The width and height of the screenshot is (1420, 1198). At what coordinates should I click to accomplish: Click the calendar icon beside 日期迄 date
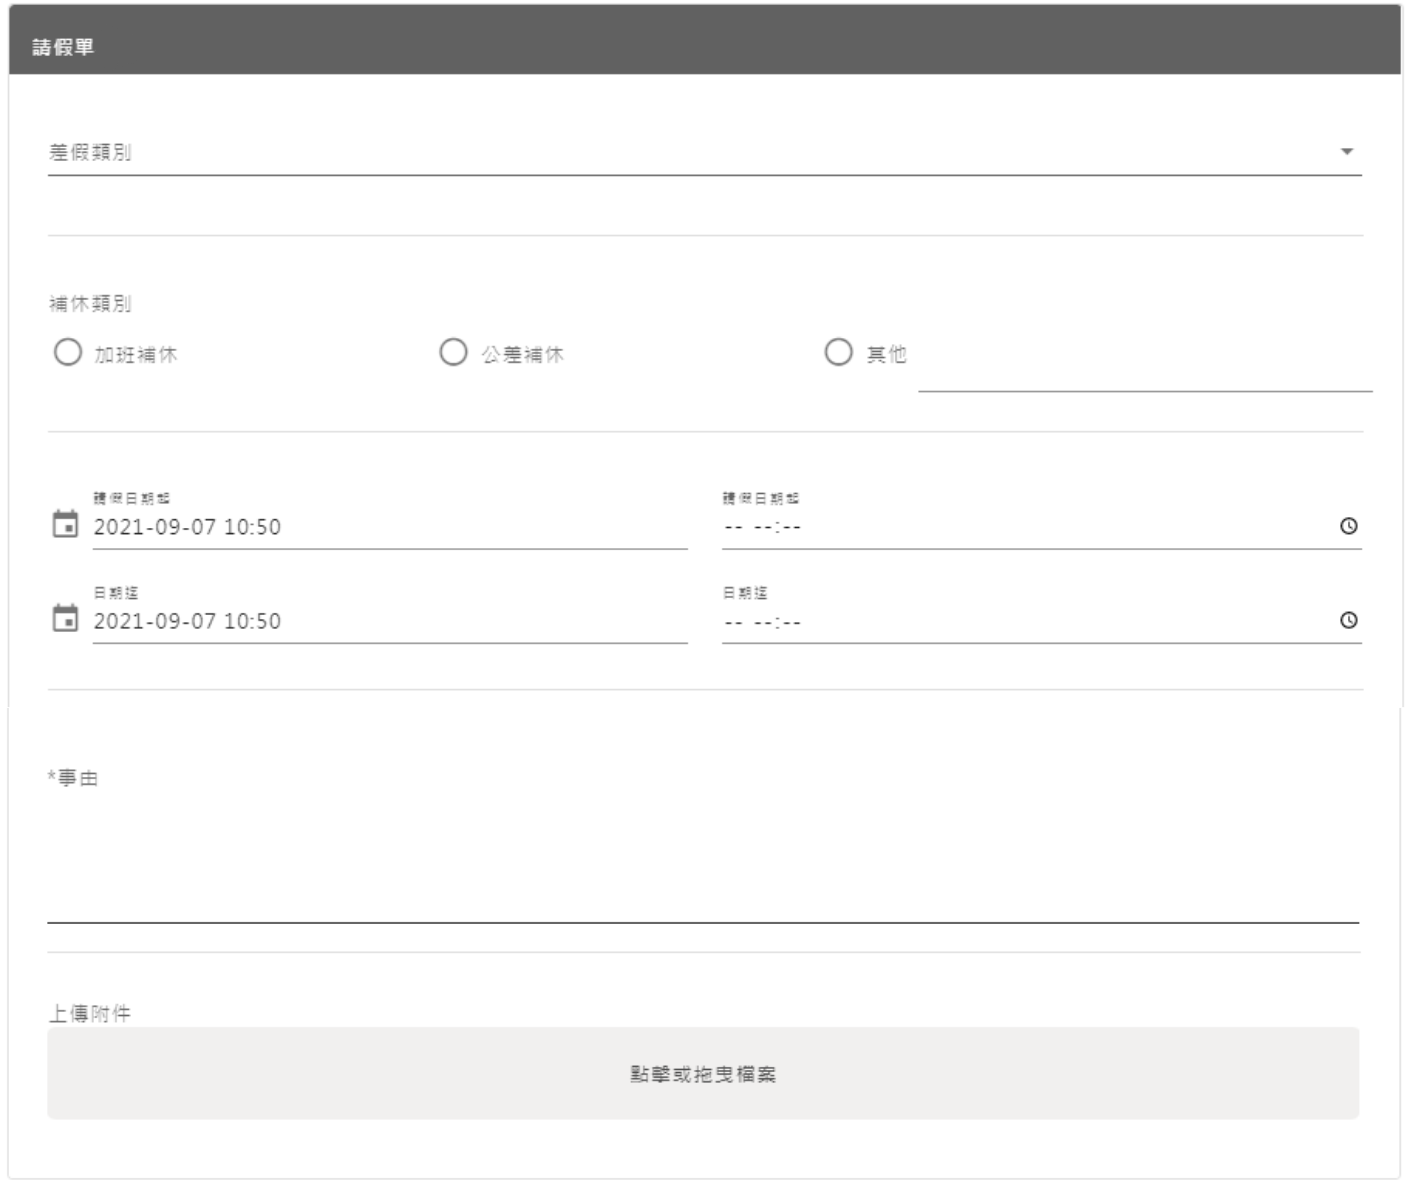pyautogui.click(x=65, y=619)
